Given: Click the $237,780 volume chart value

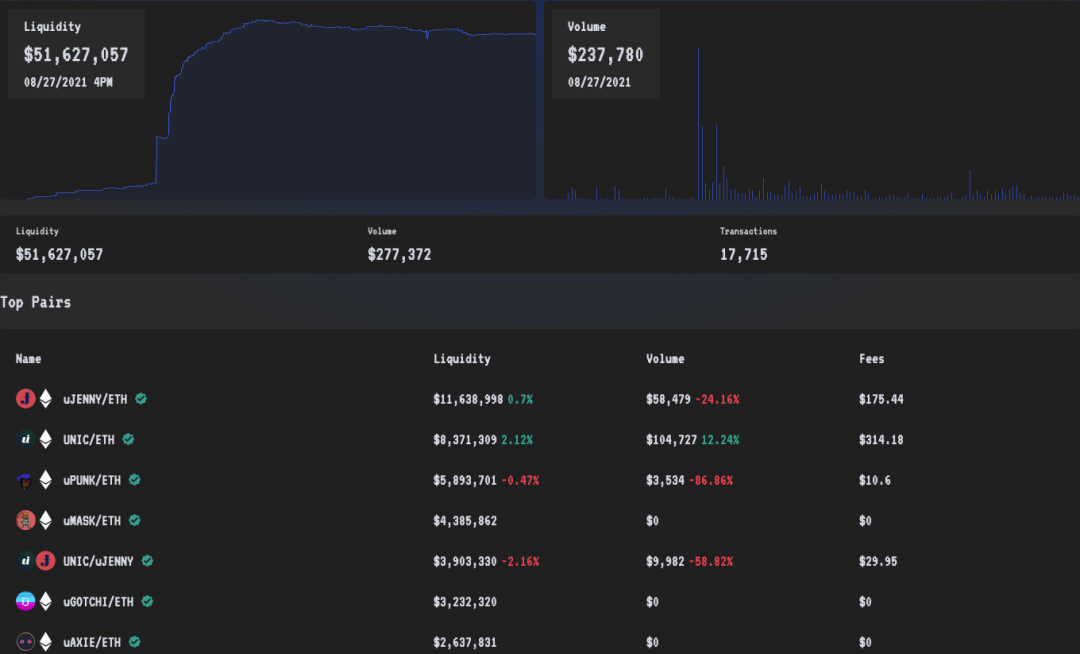Looking at the screenshot, I should coord(605,55).
